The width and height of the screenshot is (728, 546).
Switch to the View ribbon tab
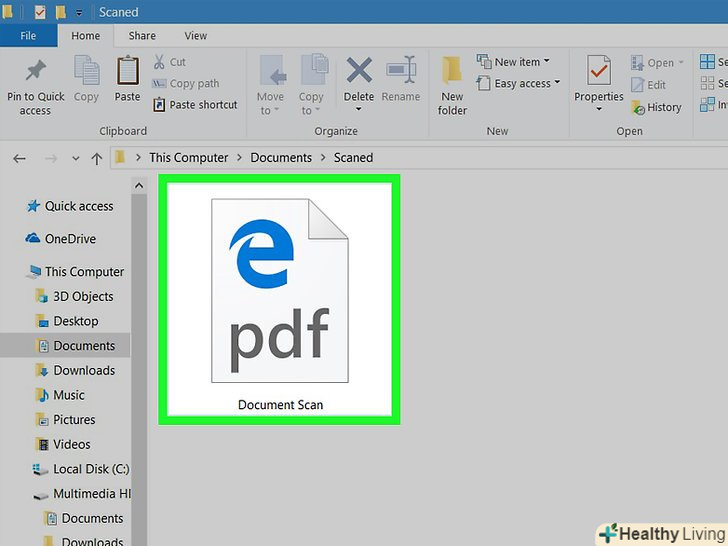(195, 36)
